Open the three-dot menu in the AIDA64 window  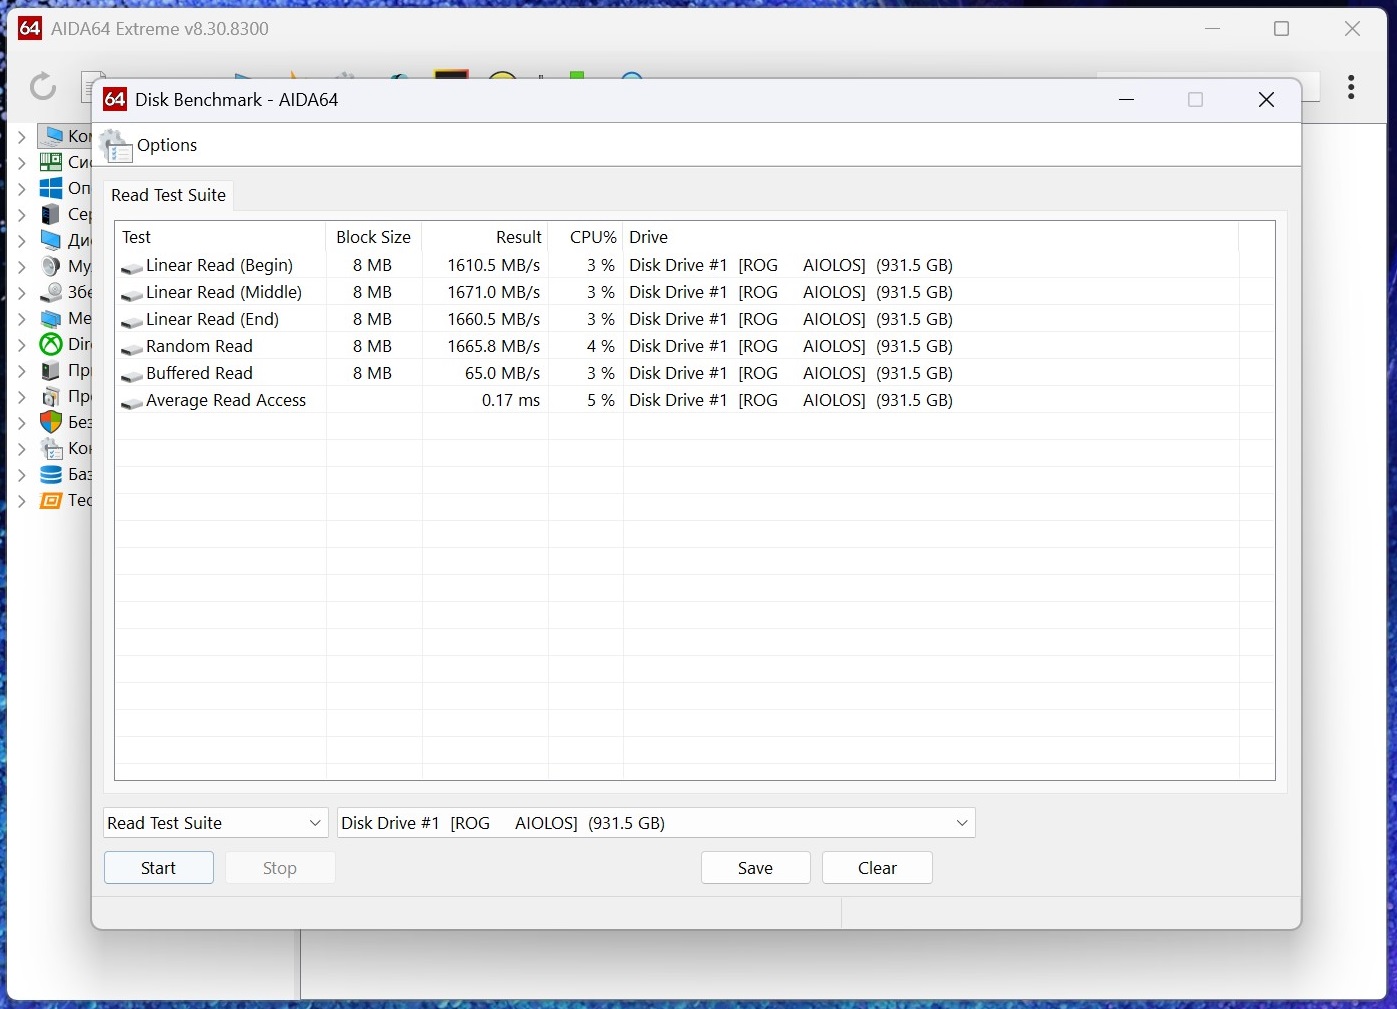point(1351,87)
